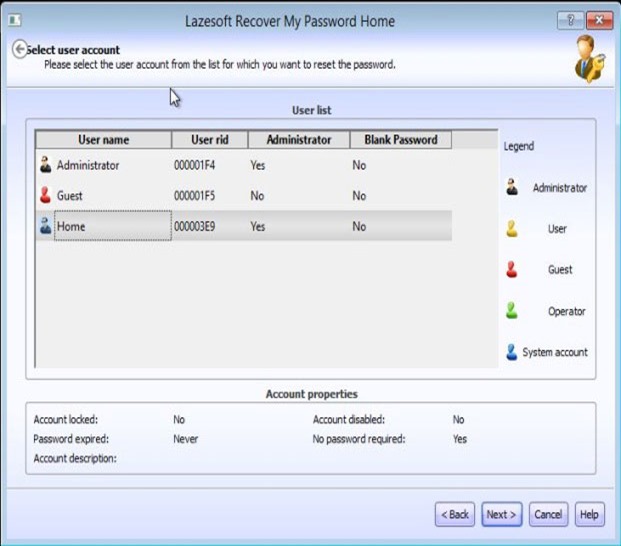Click the green Operator icon in the legend
Image resolution: width=621 pixels, height=546 pixels.
click(512, 310)
